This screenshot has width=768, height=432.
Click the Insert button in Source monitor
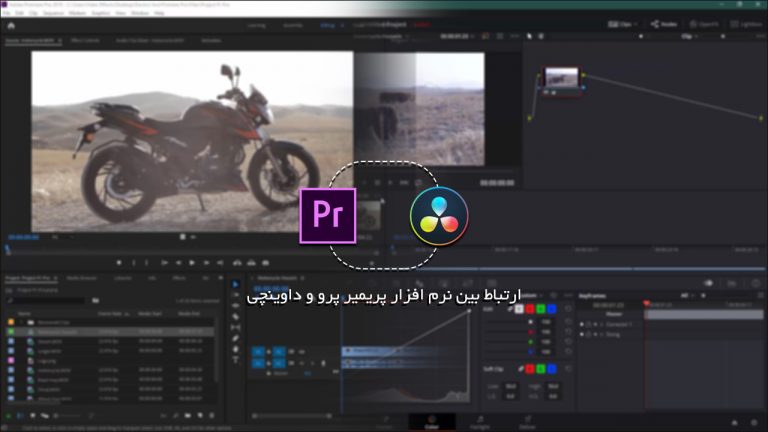pyautogui.click(x=237, y=263)
